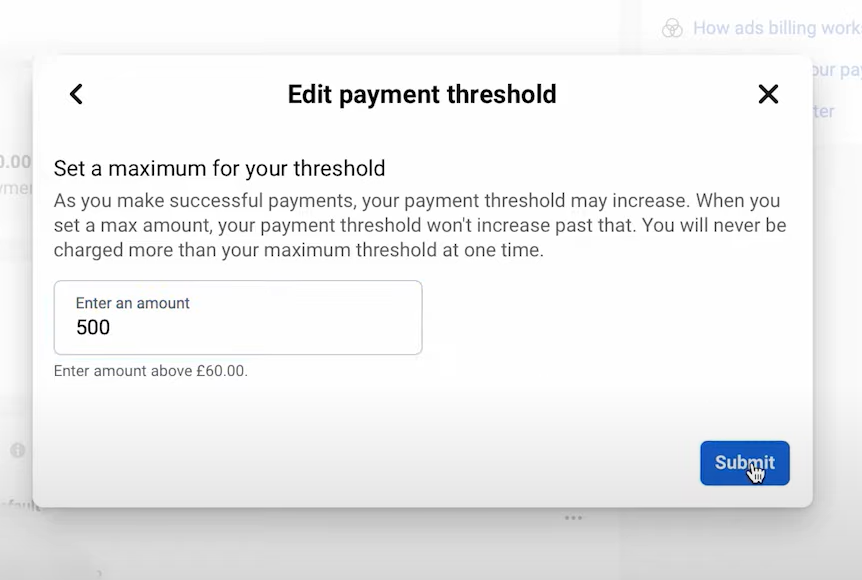
Task: Click the Set a maximum for your threshold heading
Action: (219, 168)
